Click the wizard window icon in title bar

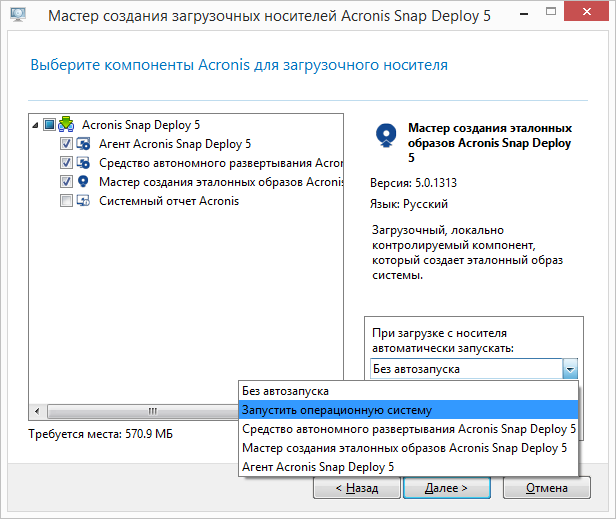pos(18,15)
